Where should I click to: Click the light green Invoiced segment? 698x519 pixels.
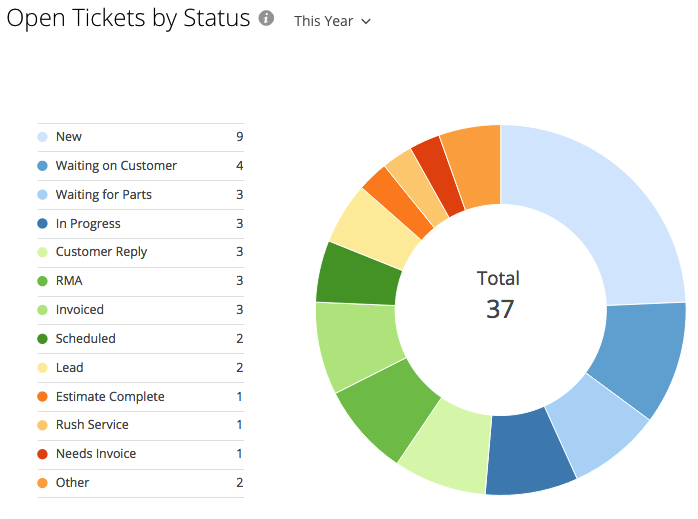[359, 345]
